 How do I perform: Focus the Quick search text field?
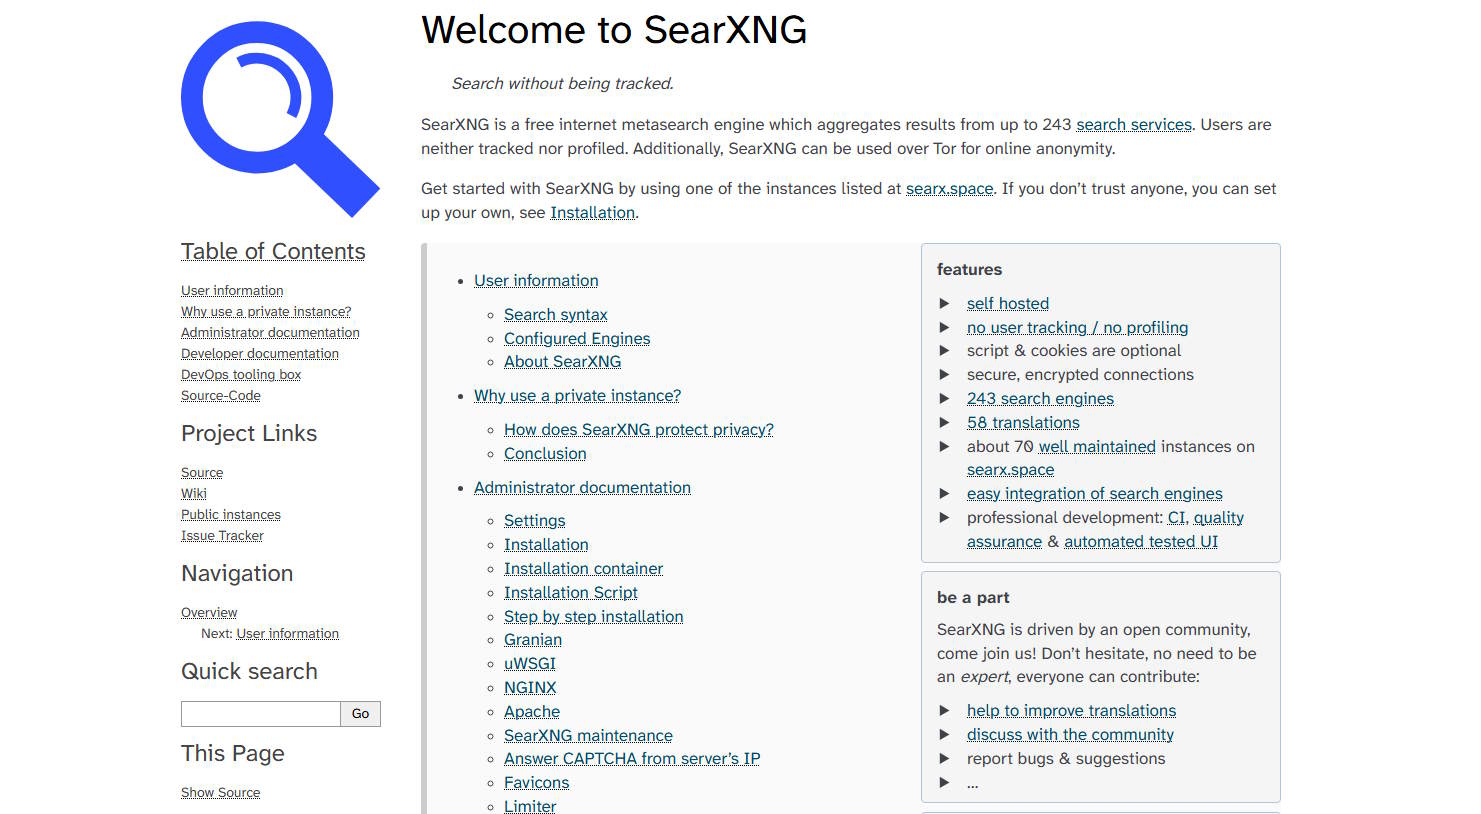pyautogui.click(x=261, y=714)
